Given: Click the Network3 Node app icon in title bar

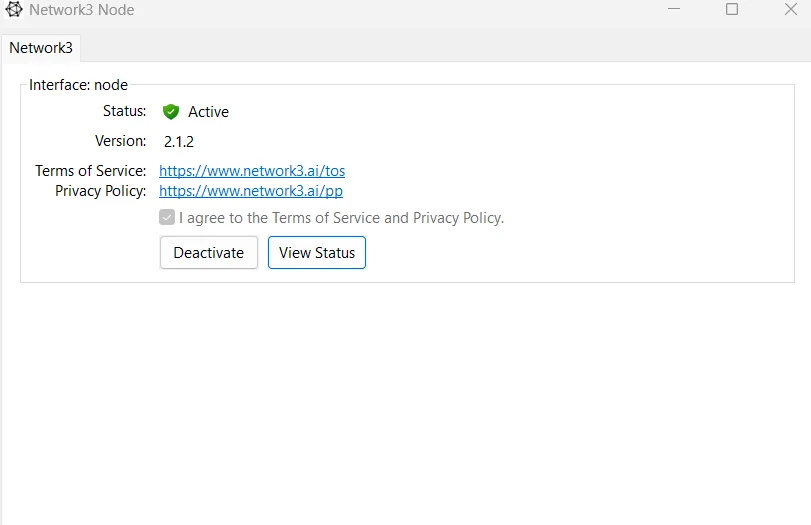Looking at the screenshot, I should click(x=14, y=9).
